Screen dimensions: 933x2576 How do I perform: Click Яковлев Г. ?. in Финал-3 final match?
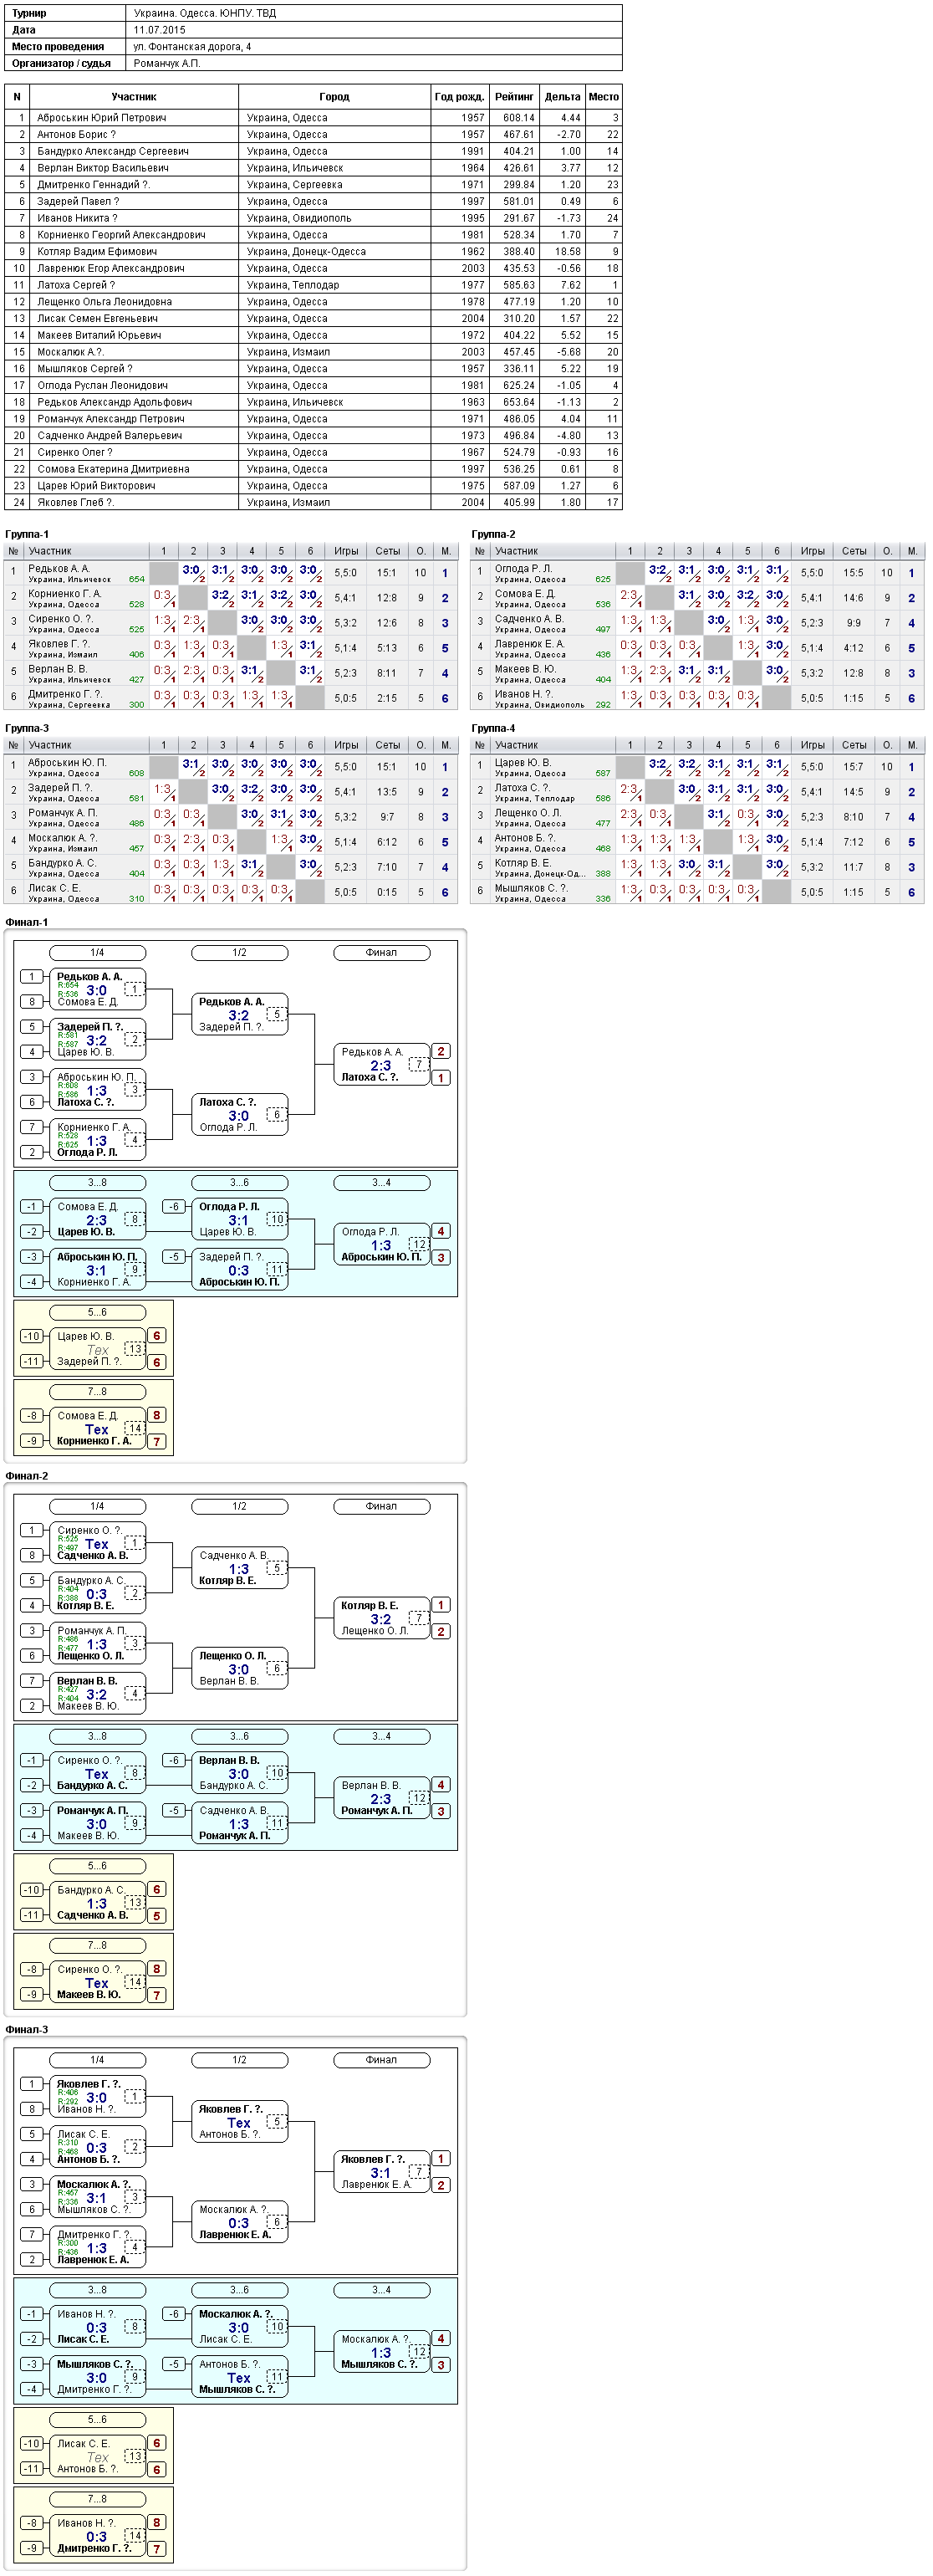click(373, 2159)
